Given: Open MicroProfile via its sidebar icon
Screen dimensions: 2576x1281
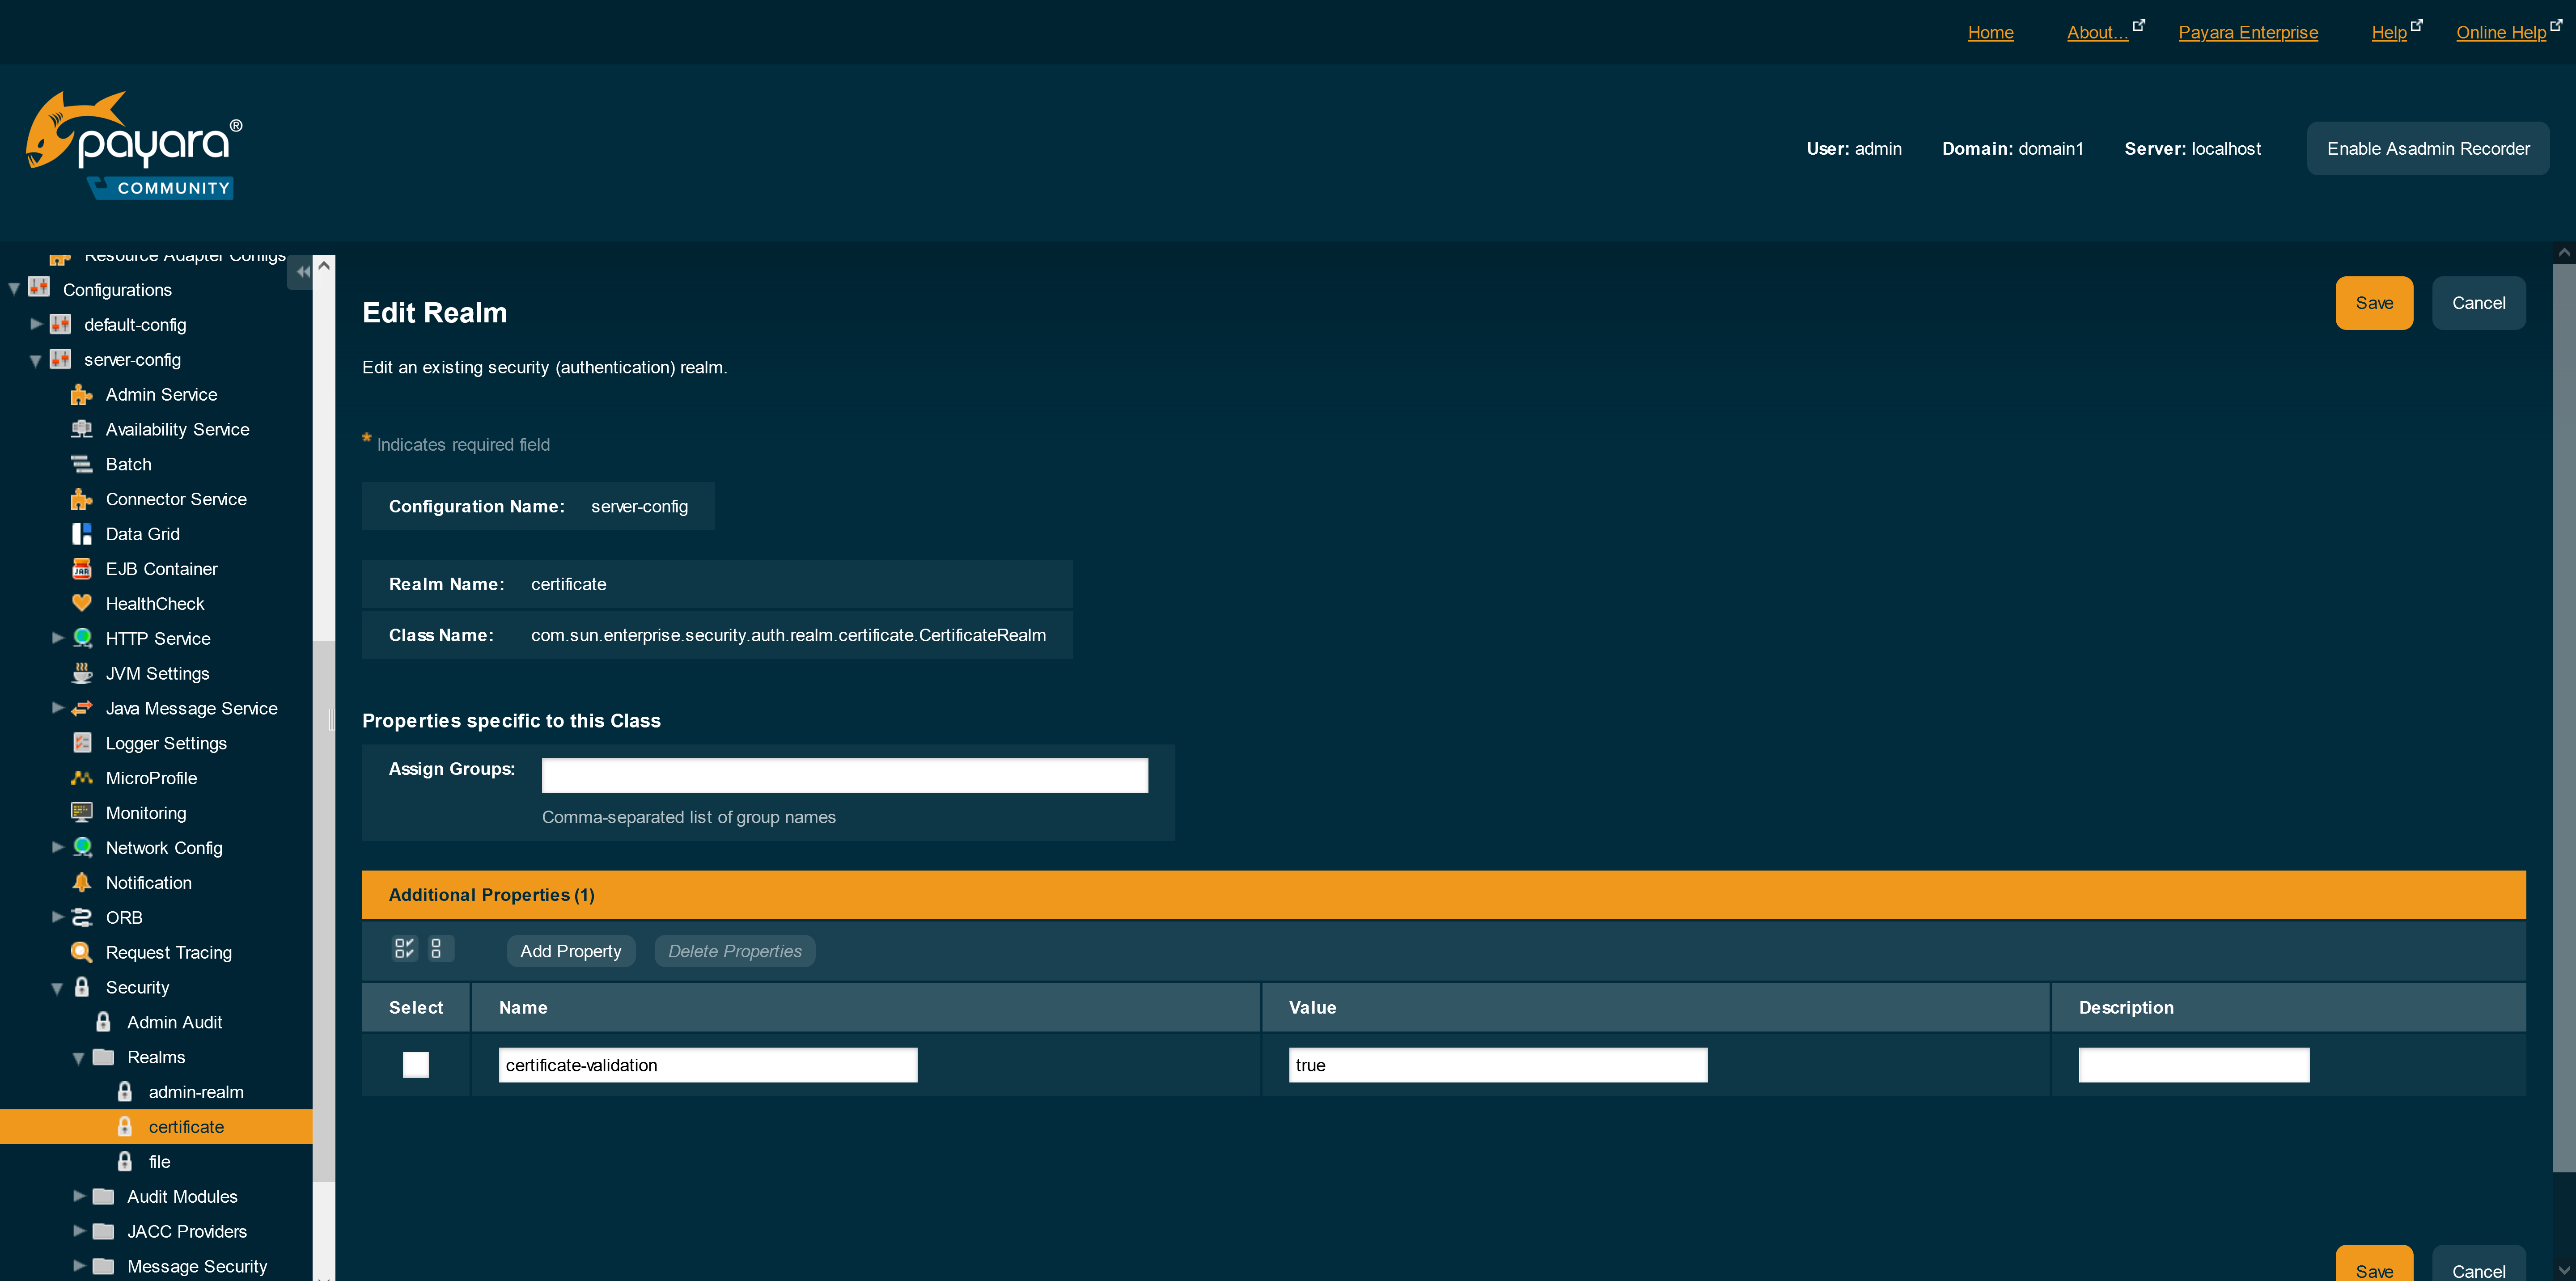Looking at the screenshot, I should (x=81, y=777).
